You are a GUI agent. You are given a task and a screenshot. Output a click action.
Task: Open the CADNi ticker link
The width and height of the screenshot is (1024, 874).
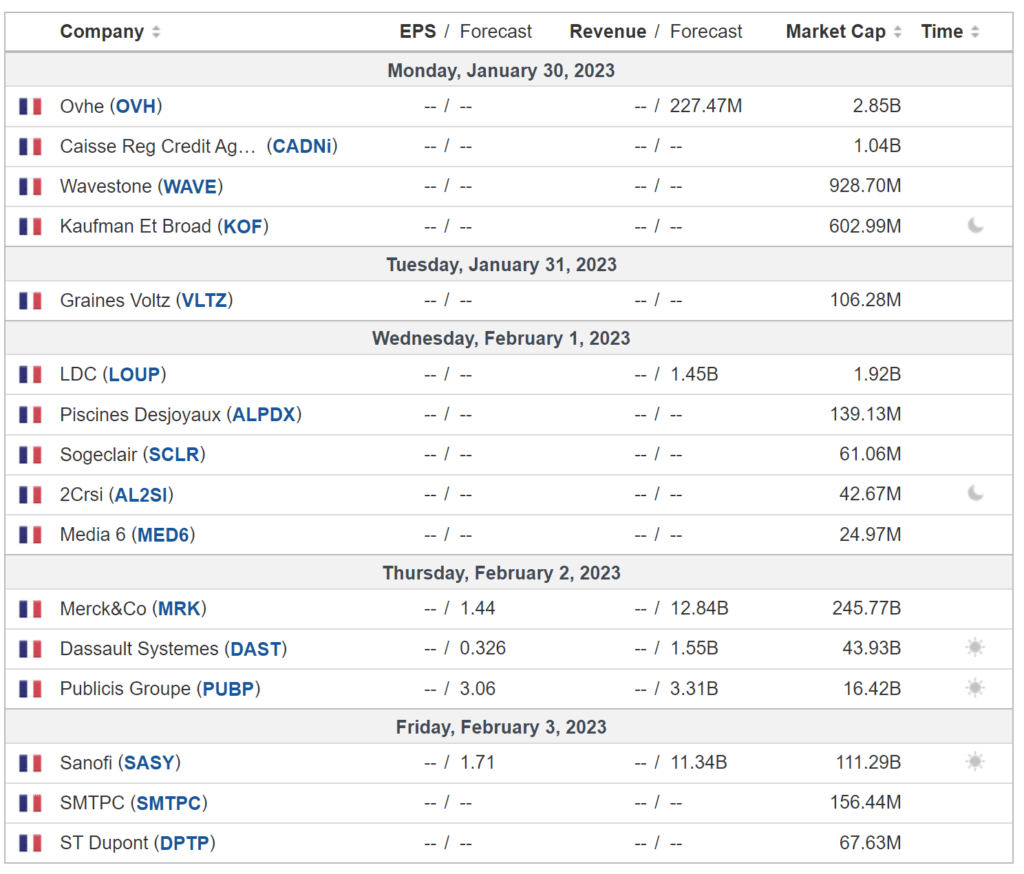point(302,146)
